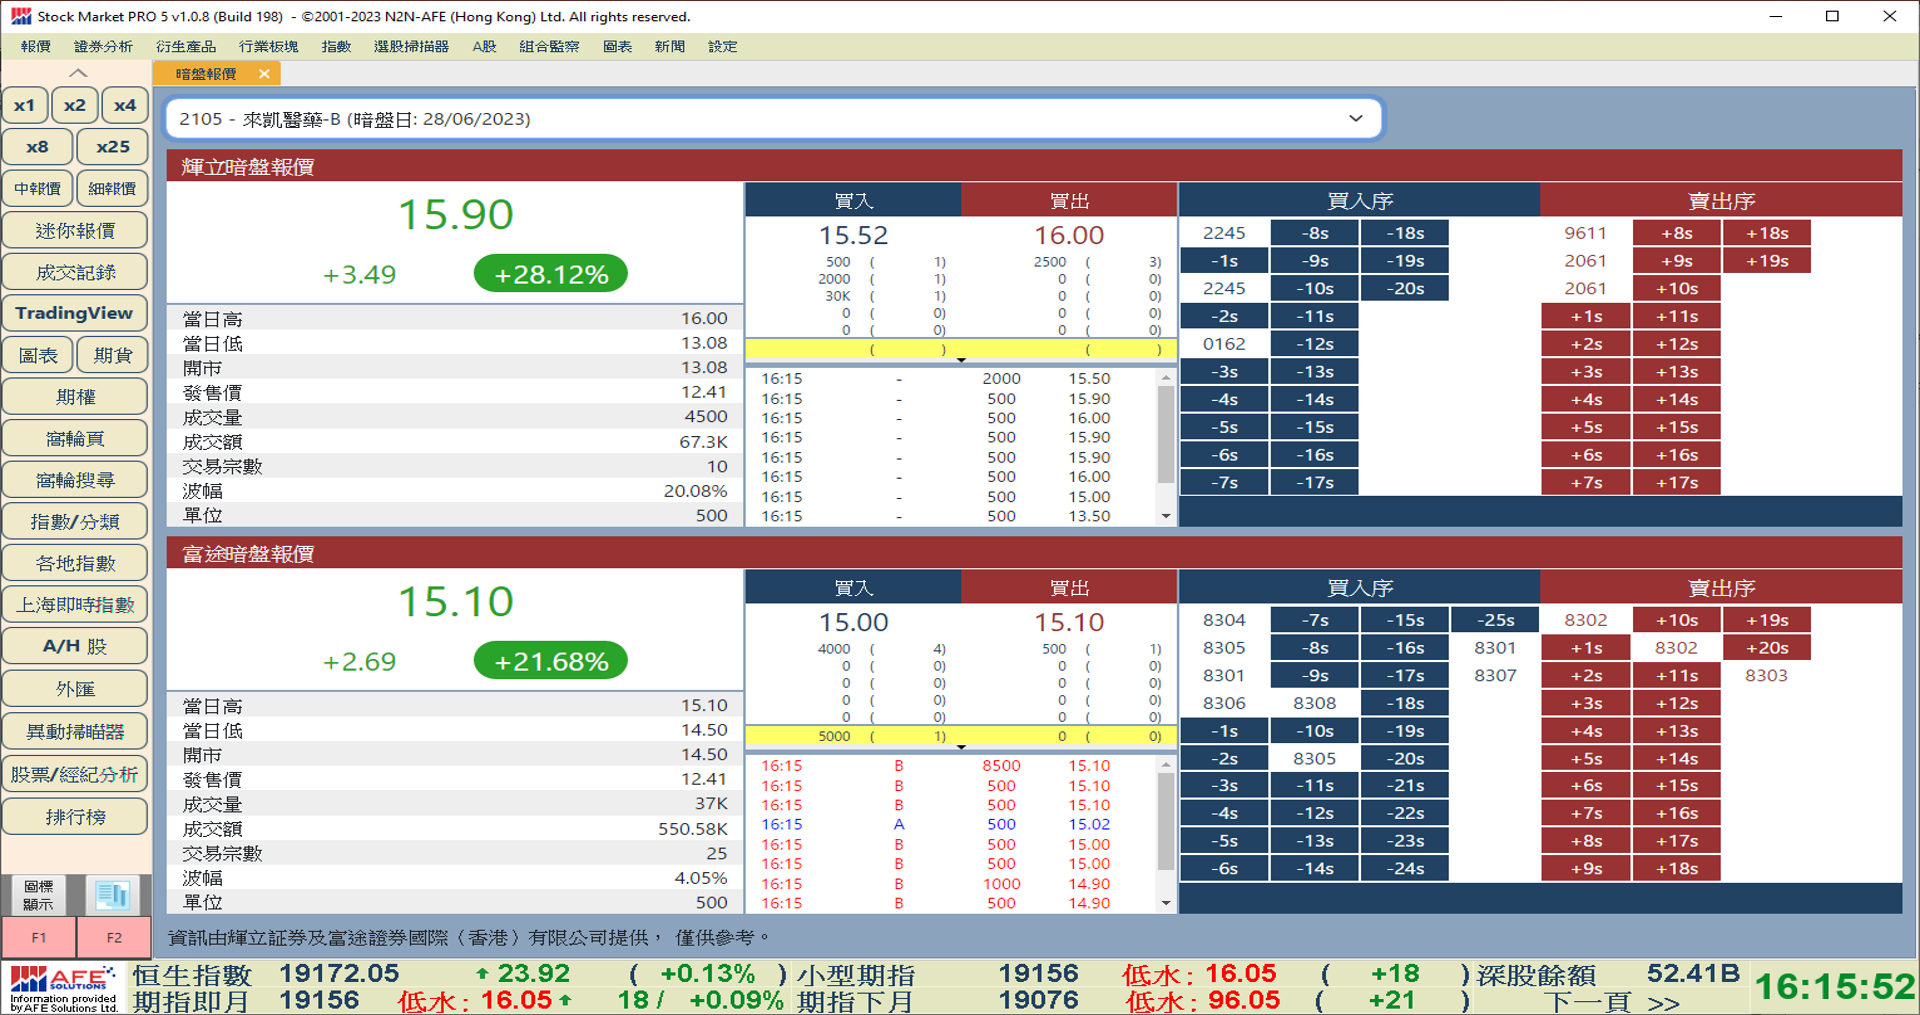Open 迷你報價 panel
This screenshot has width=1920, height=1015.
[75, 231]
